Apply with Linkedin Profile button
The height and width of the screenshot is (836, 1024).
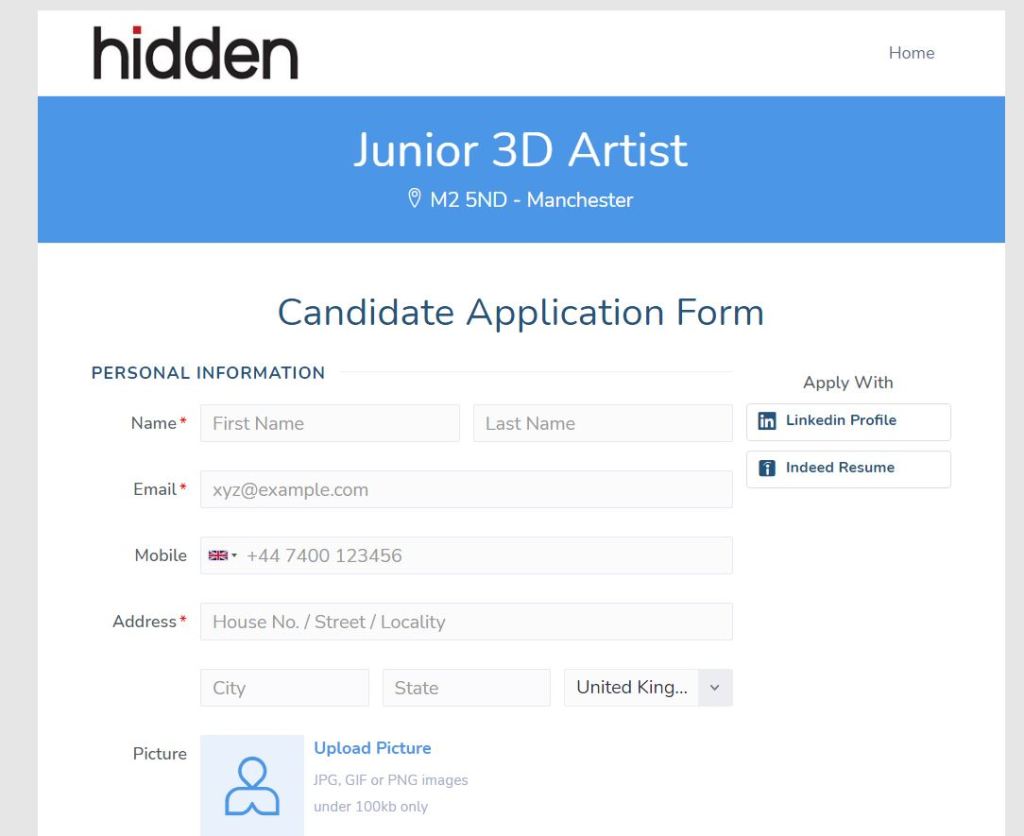[848, 421]
